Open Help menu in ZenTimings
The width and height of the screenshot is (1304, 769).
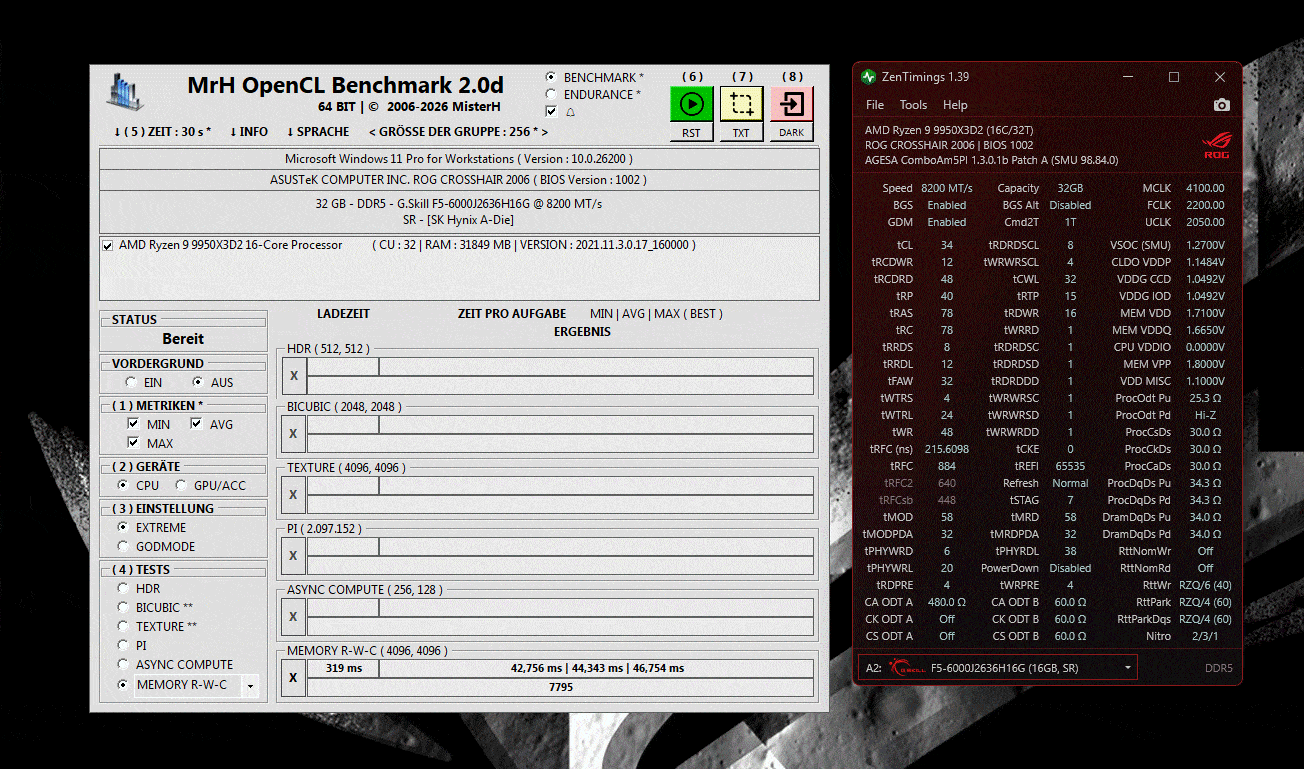(955, 105)
